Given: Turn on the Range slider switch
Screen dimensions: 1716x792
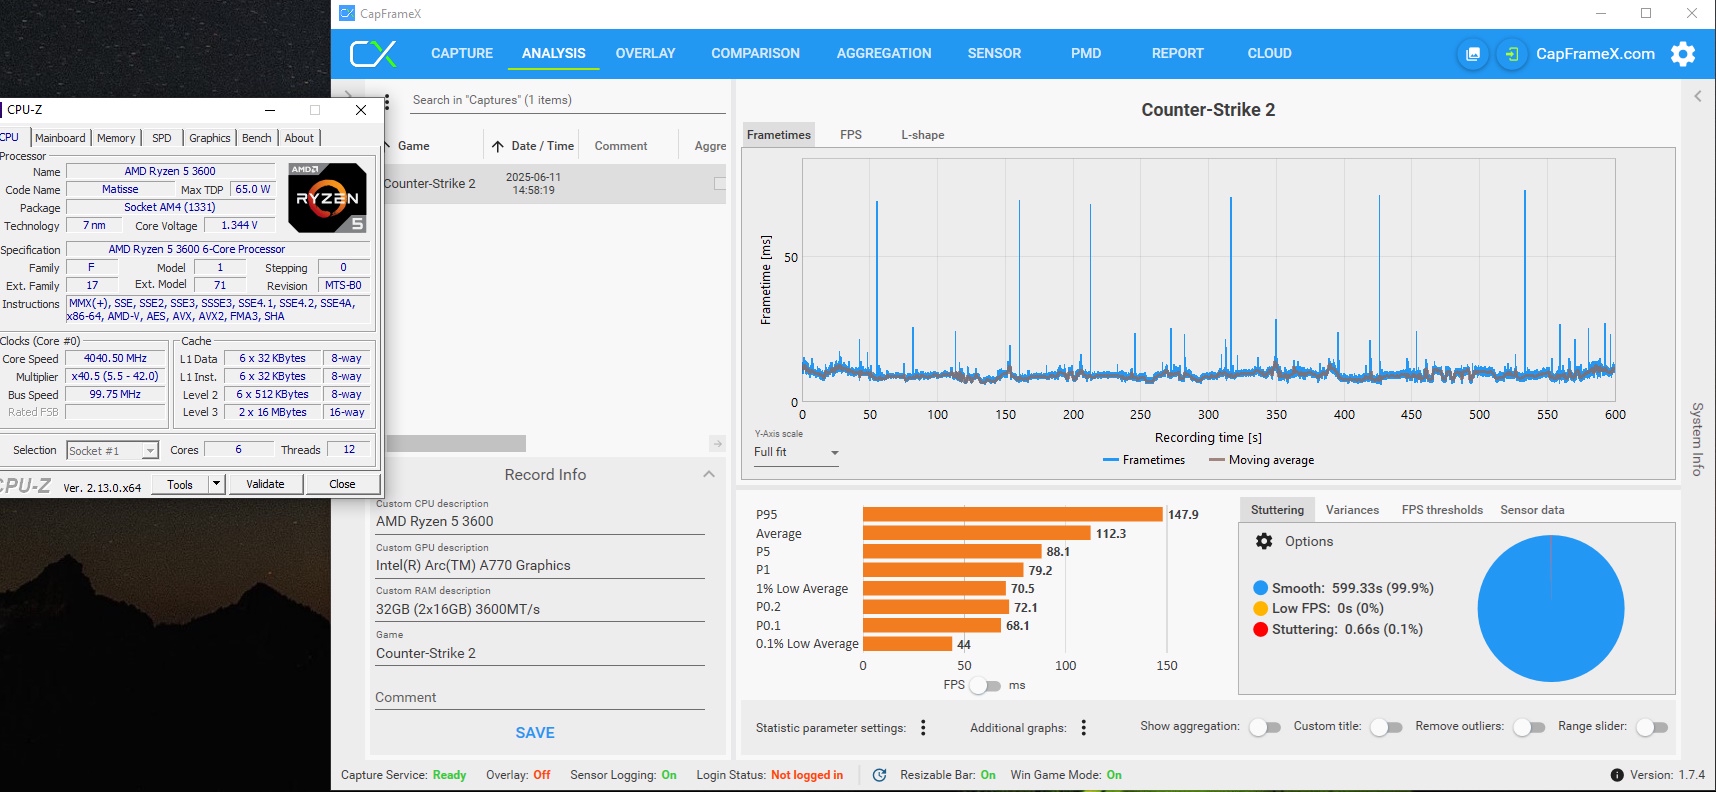Looking at the screenshot, I should pos(1652,727).
